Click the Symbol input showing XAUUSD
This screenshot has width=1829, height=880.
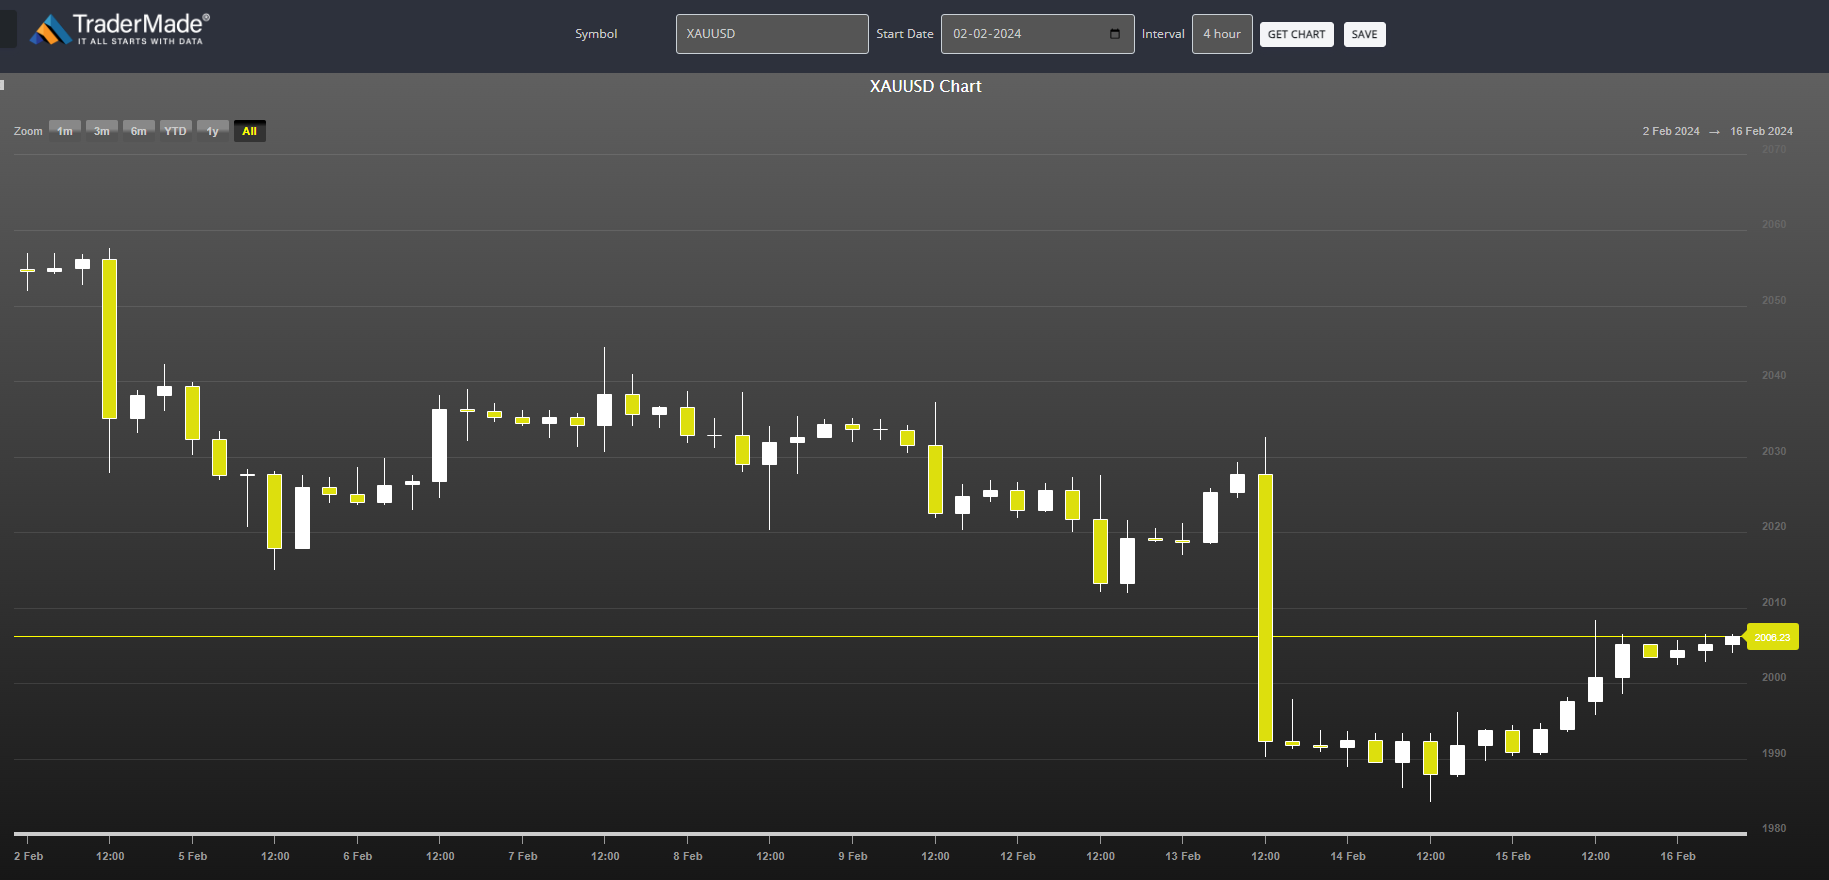772,34
